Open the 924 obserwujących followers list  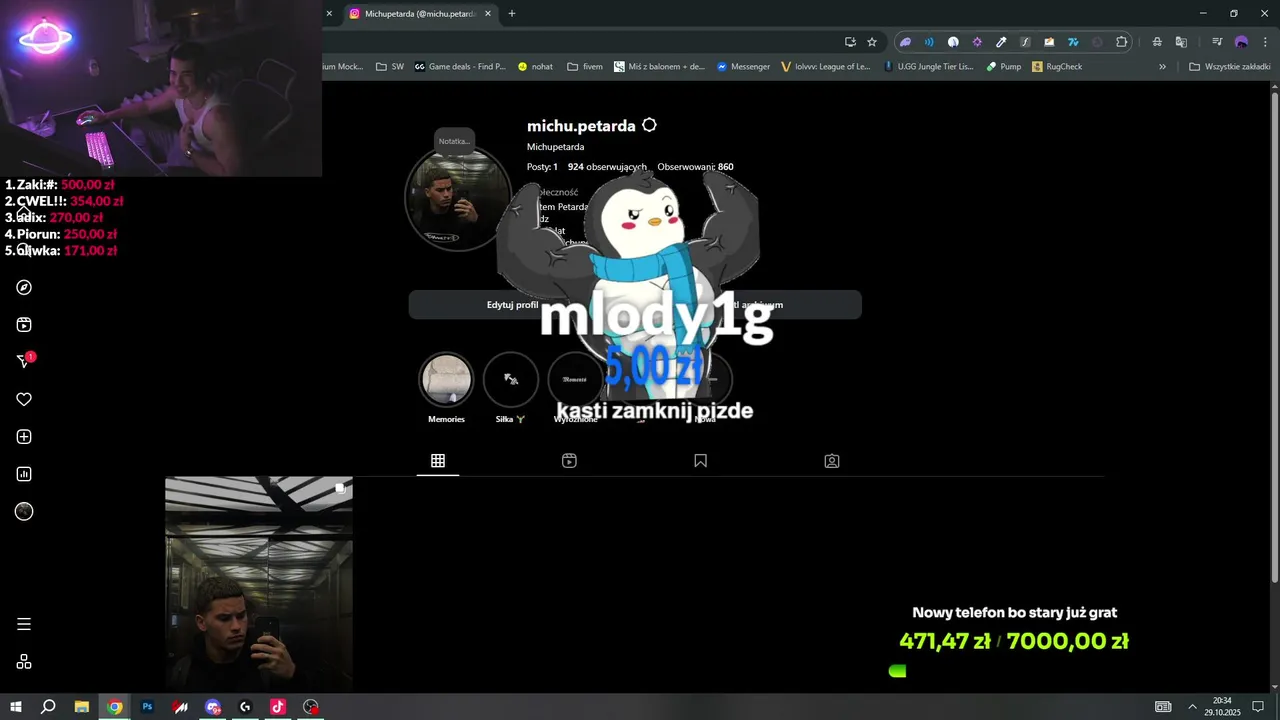pyautogui.click(x=607, y=167)
